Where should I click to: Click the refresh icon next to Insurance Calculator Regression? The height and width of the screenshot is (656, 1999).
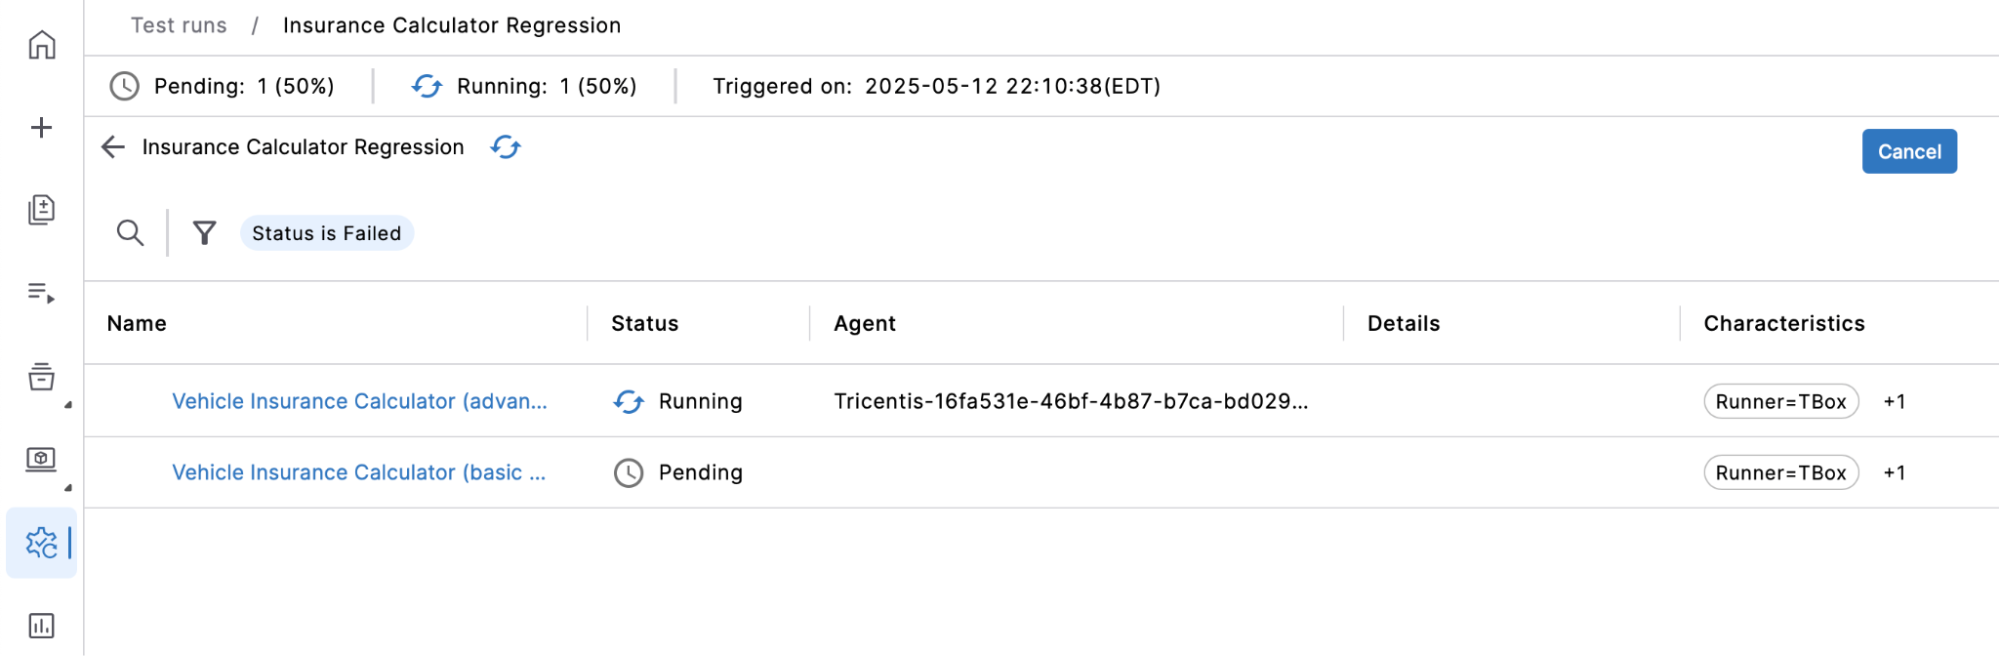(506, 147)
